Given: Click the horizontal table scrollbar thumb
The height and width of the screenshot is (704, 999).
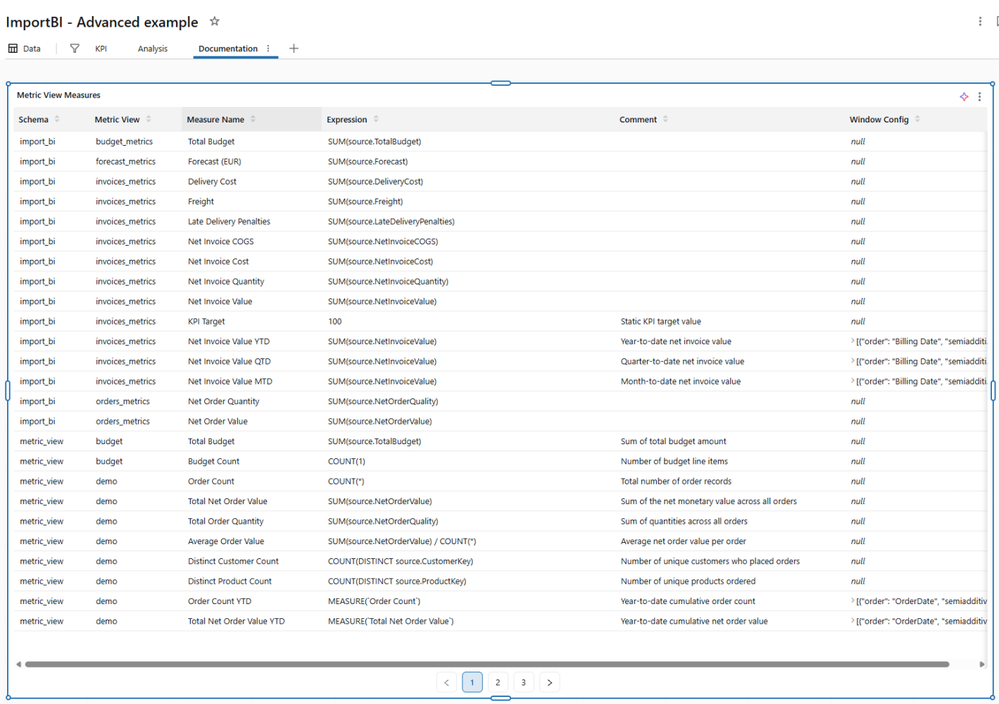Looking at the screenshot, I should pyautogui.click(x=487, y=664).
